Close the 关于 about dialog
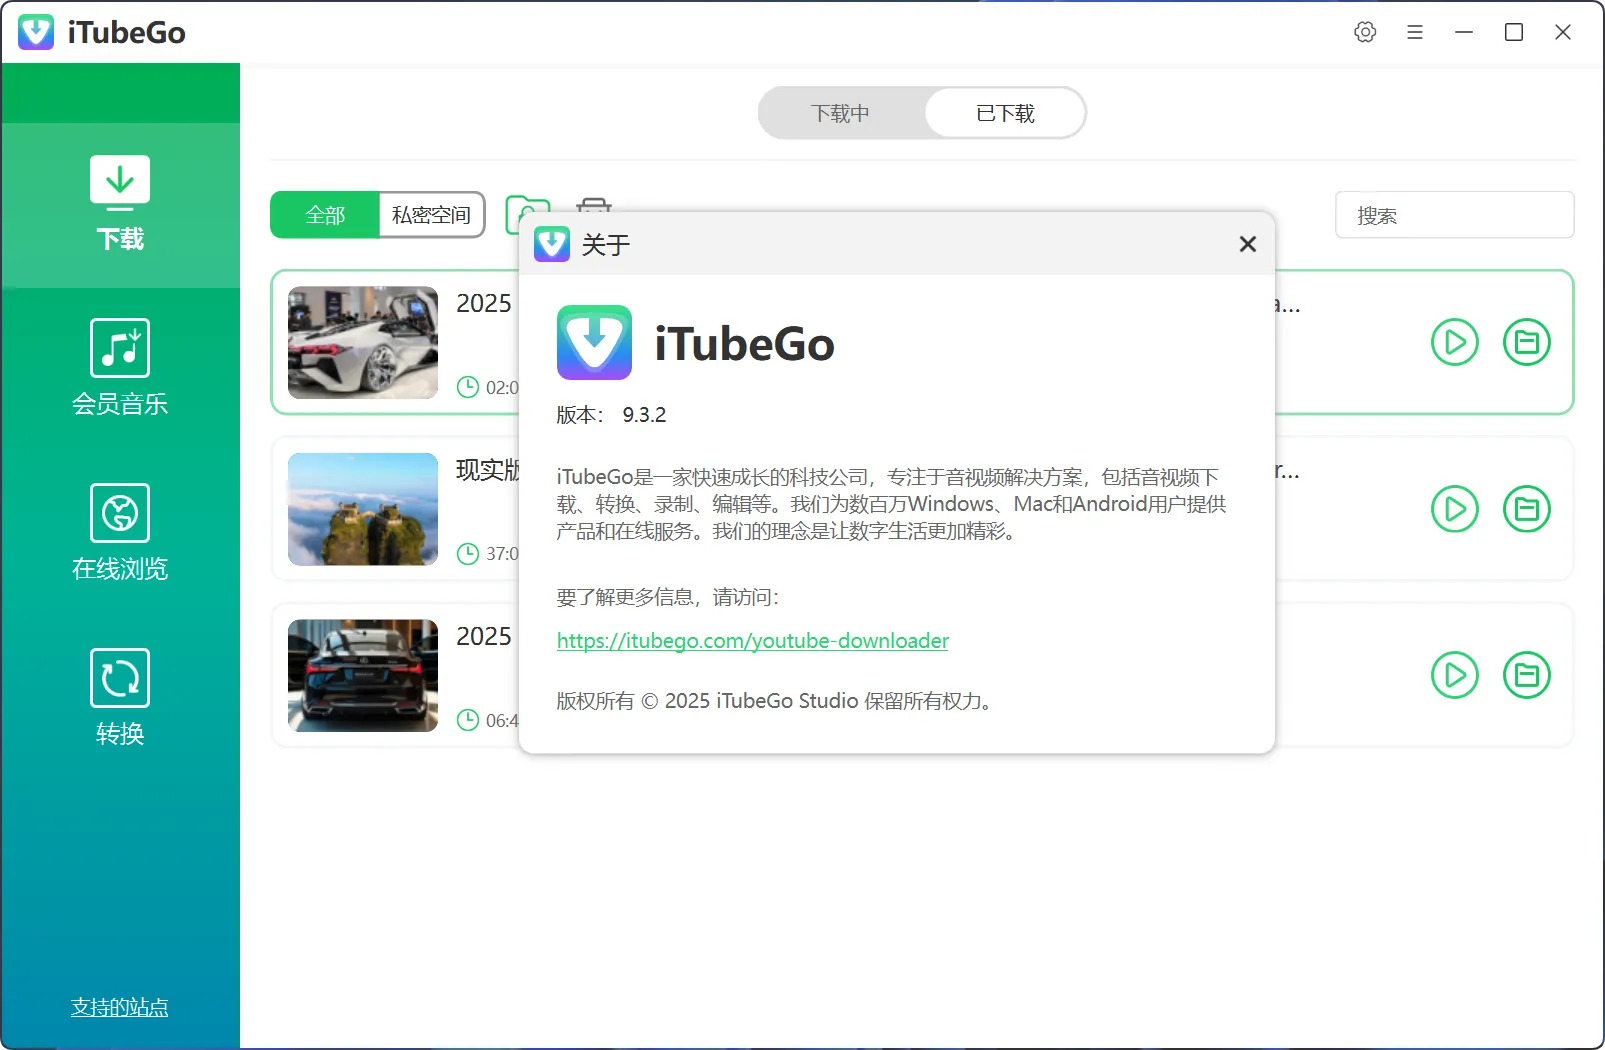This screenshot has width=1605, height=1050. [x=1247, y=244]
